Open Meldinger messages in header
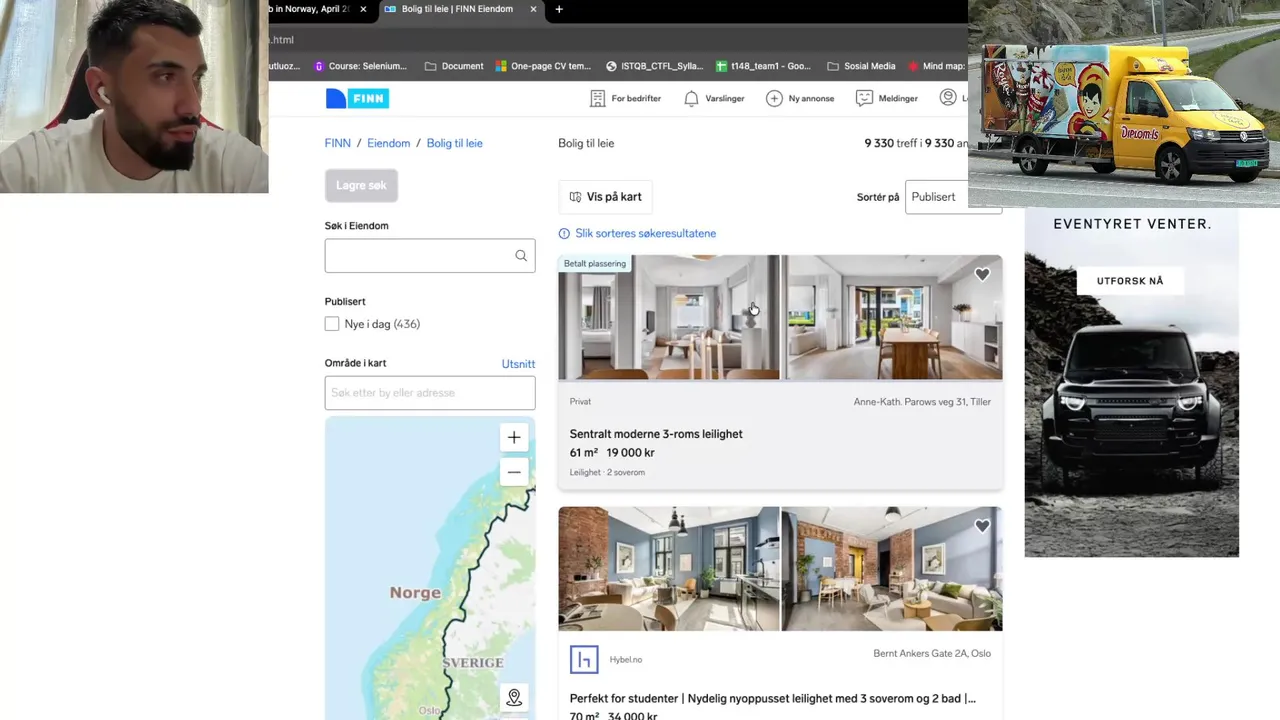The height and width of the screenshot is (720, 1280). click(x=887, y=98)
